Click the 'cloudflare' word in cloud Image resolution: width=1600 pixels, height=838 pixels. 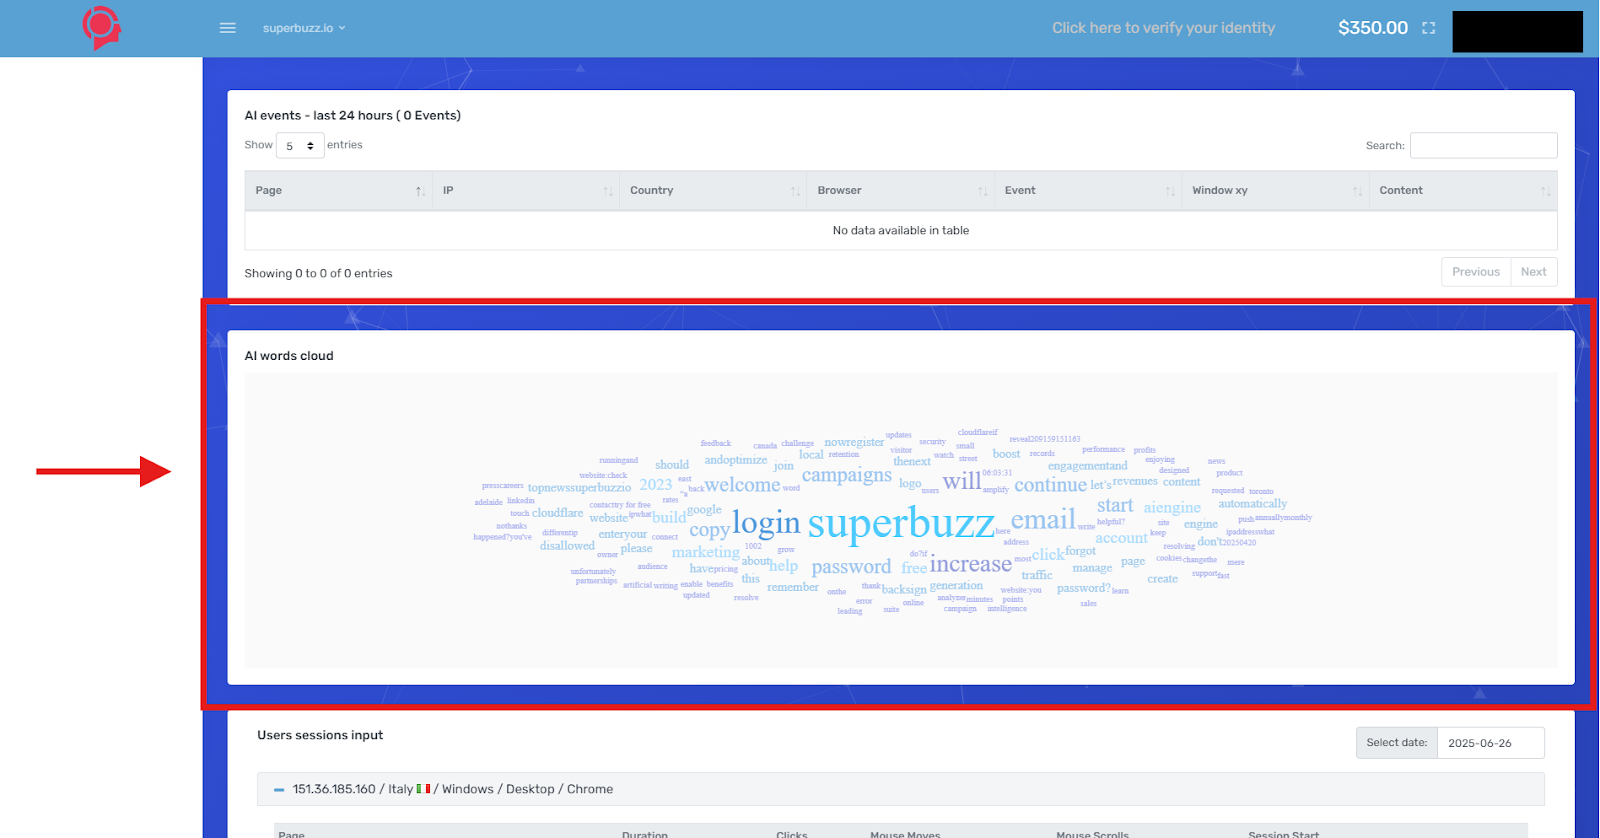(557, 513)
